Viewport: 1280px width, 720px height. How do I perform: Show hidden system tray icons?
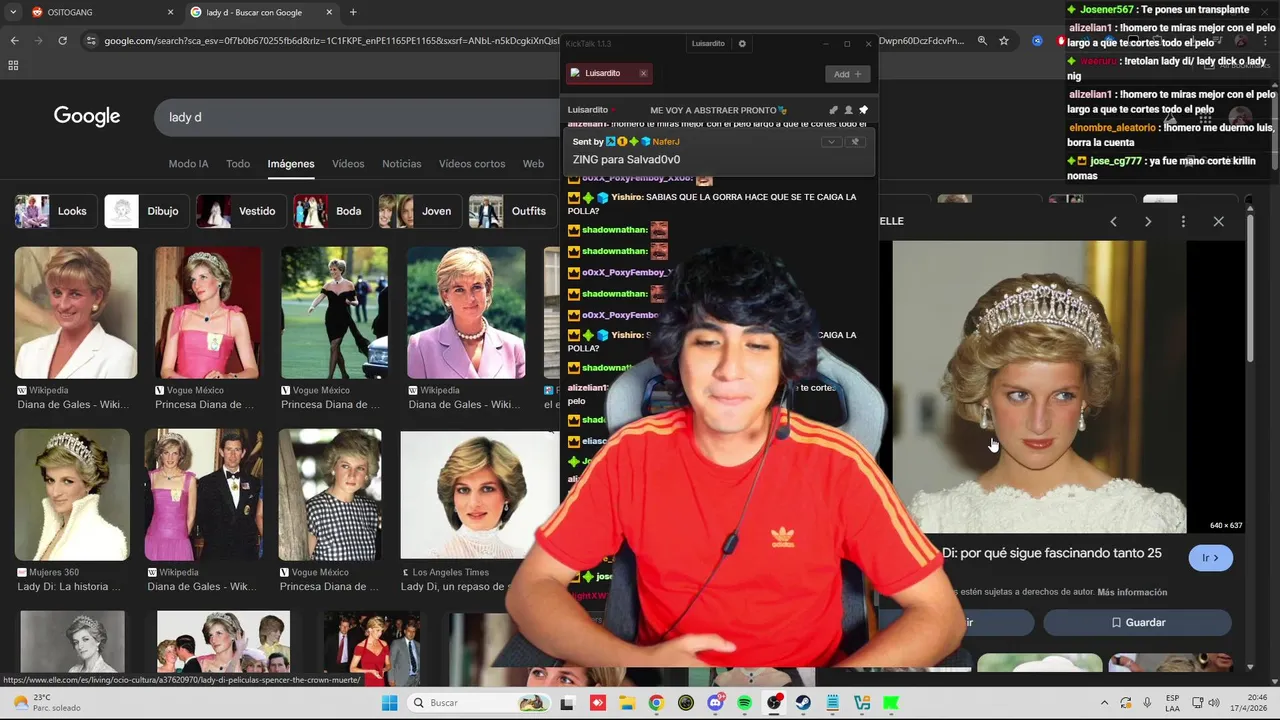pyautogui.click(x=1104, y=703)
